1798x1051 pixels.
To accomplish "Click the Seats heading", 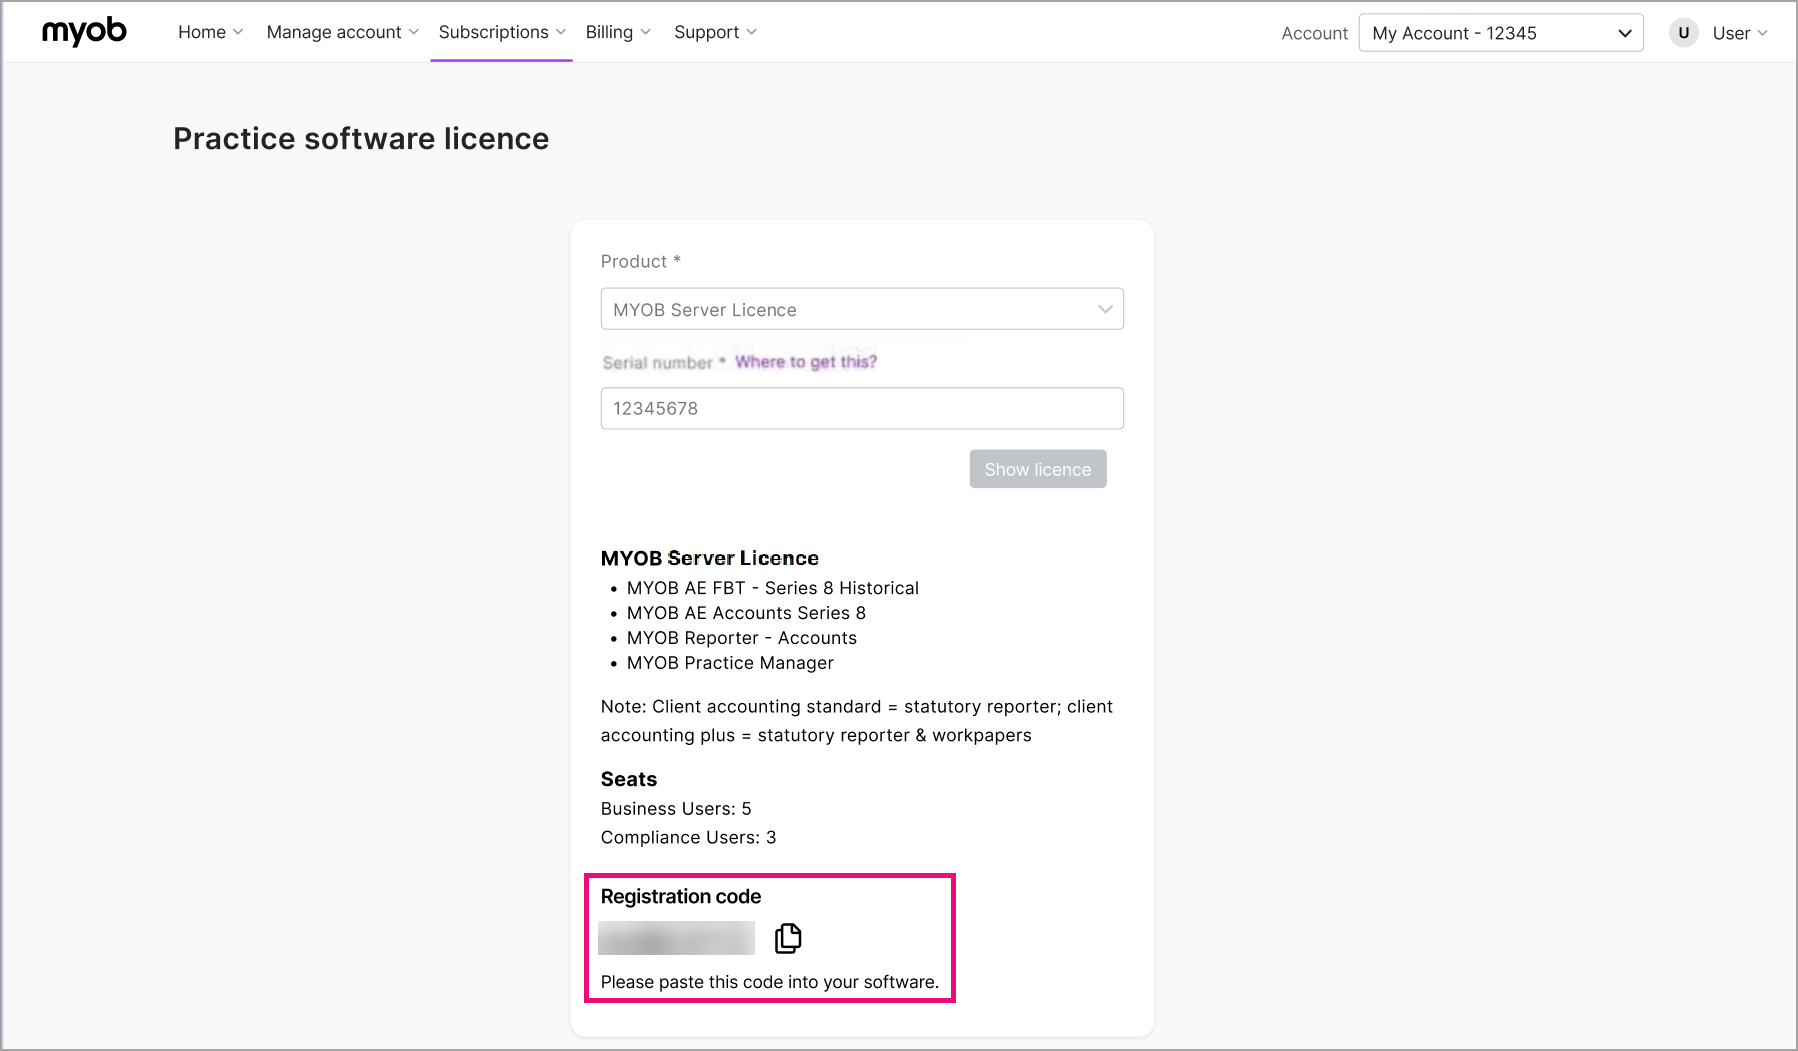I will pyautogui.click(x=629, y=779).
